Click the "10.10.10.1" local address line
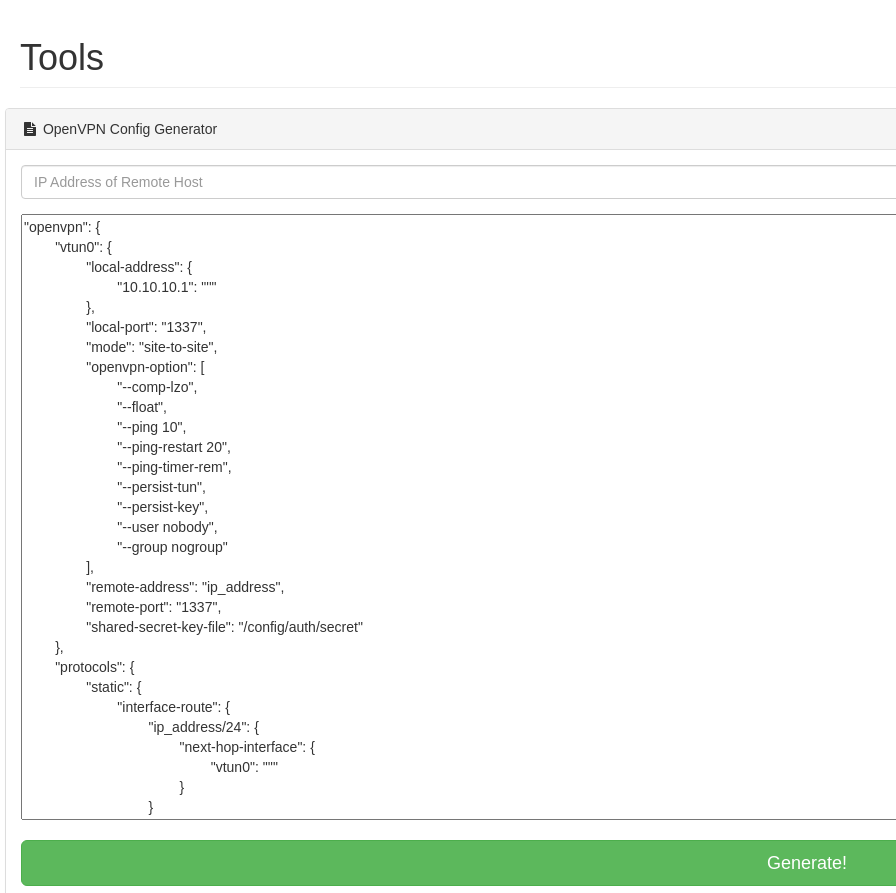Image resolution: width=896 pixels, height=893 pixels. [x=166, y=287]
